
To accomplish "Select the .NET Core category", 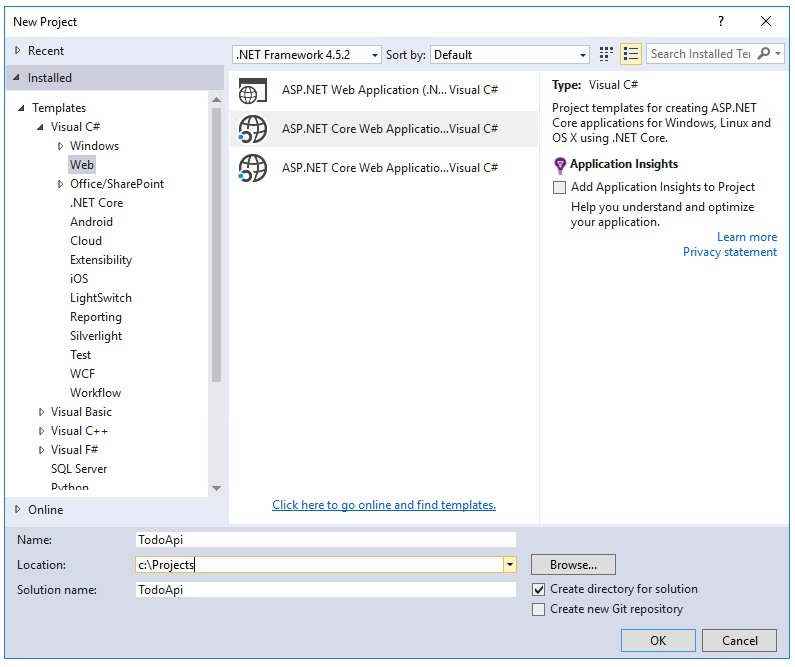I will pyautogui.click(x=96, y=203).
